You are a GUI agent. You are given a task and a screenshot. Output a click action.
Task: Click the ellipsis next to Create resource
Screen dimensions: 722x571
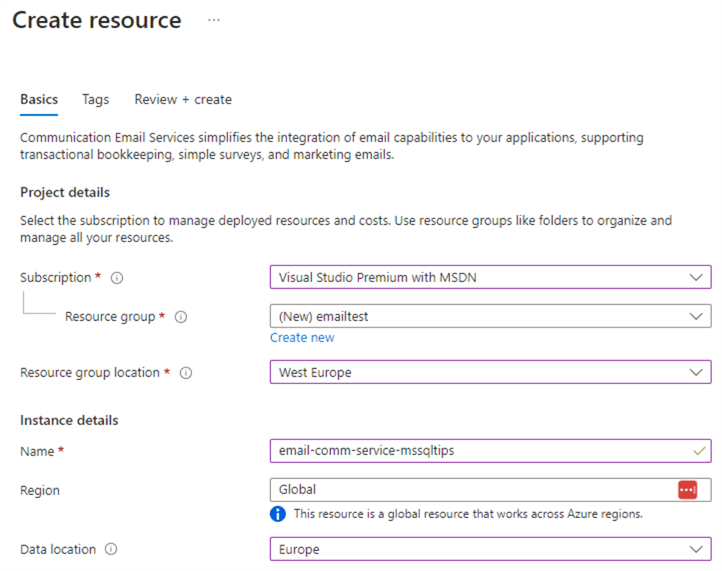click(214, 20)
